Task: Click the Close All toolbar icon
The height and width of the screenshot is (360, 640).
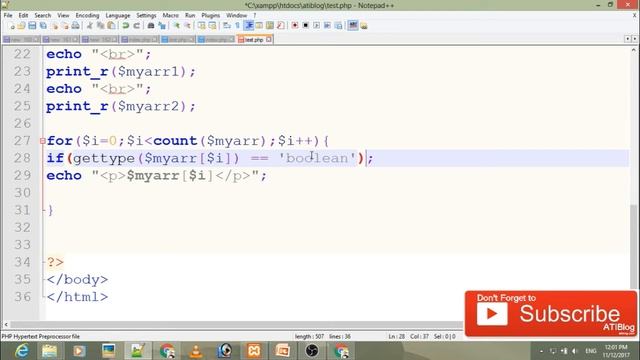Action: coord(64,26)
